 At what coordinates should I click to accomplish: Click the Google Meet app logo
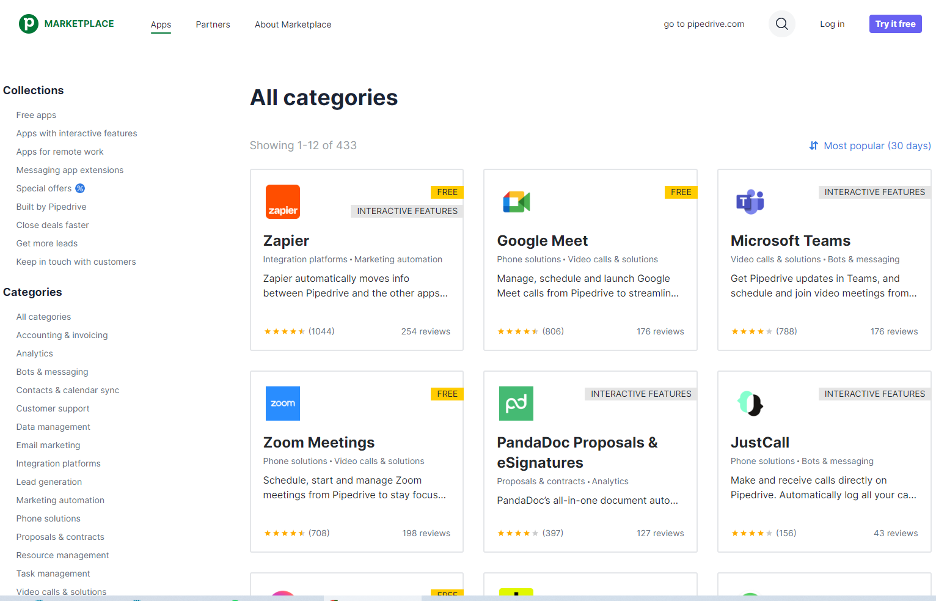point(516,202)
